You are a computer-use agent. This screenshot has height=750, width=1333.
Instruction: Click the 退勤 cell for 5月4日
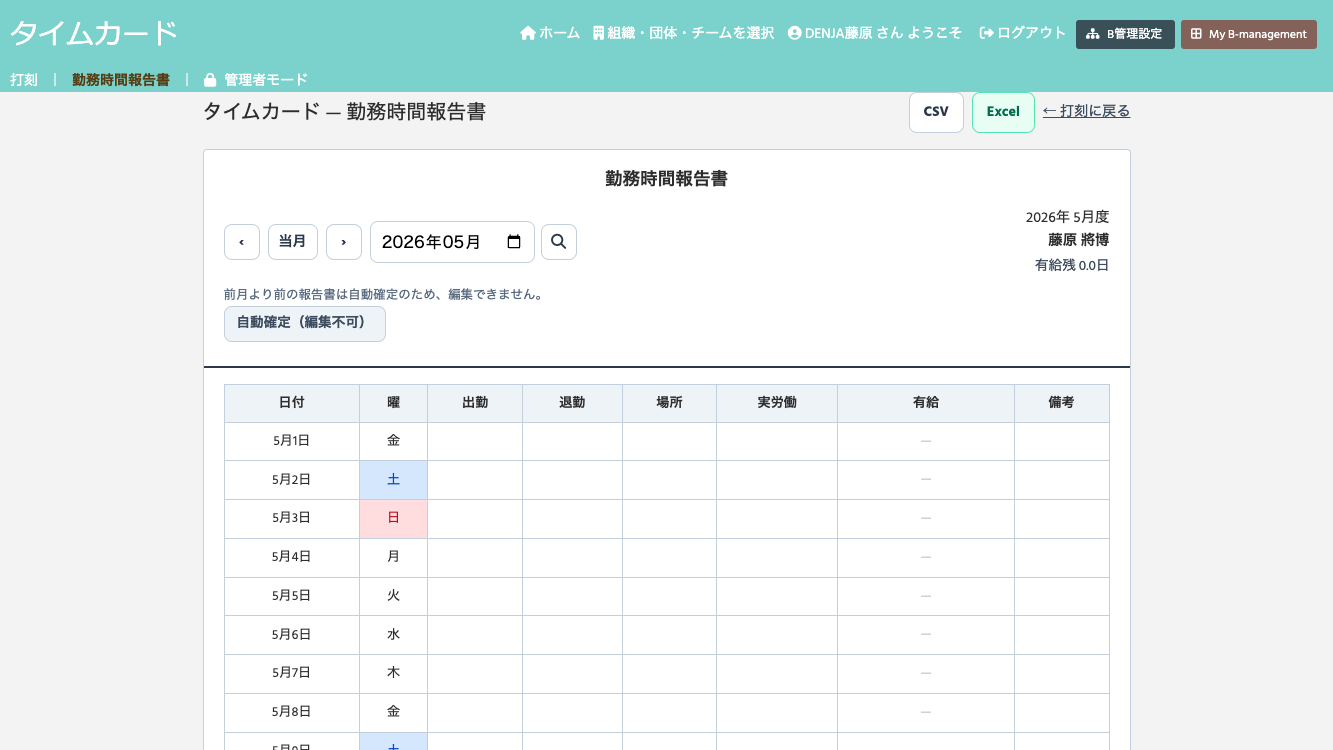573,558
